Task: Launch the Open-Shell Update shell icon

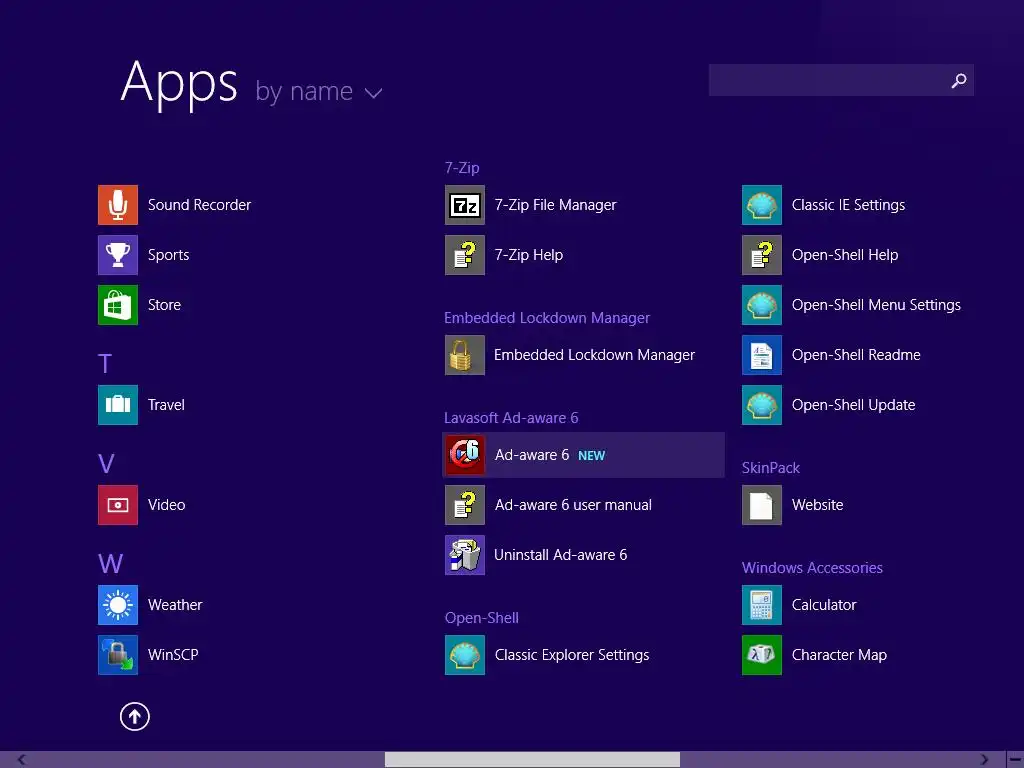Action: pyautogui.click(x=761, y=405)
